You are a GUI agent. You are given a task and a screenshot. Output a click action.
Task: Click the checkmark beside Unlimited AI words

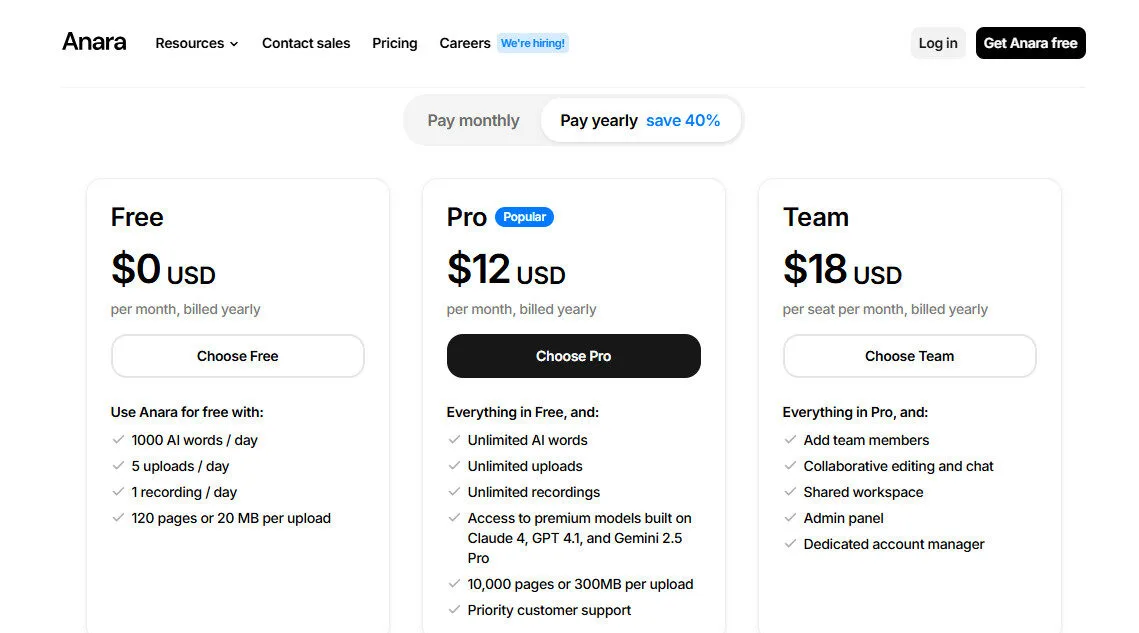[453, 440]
